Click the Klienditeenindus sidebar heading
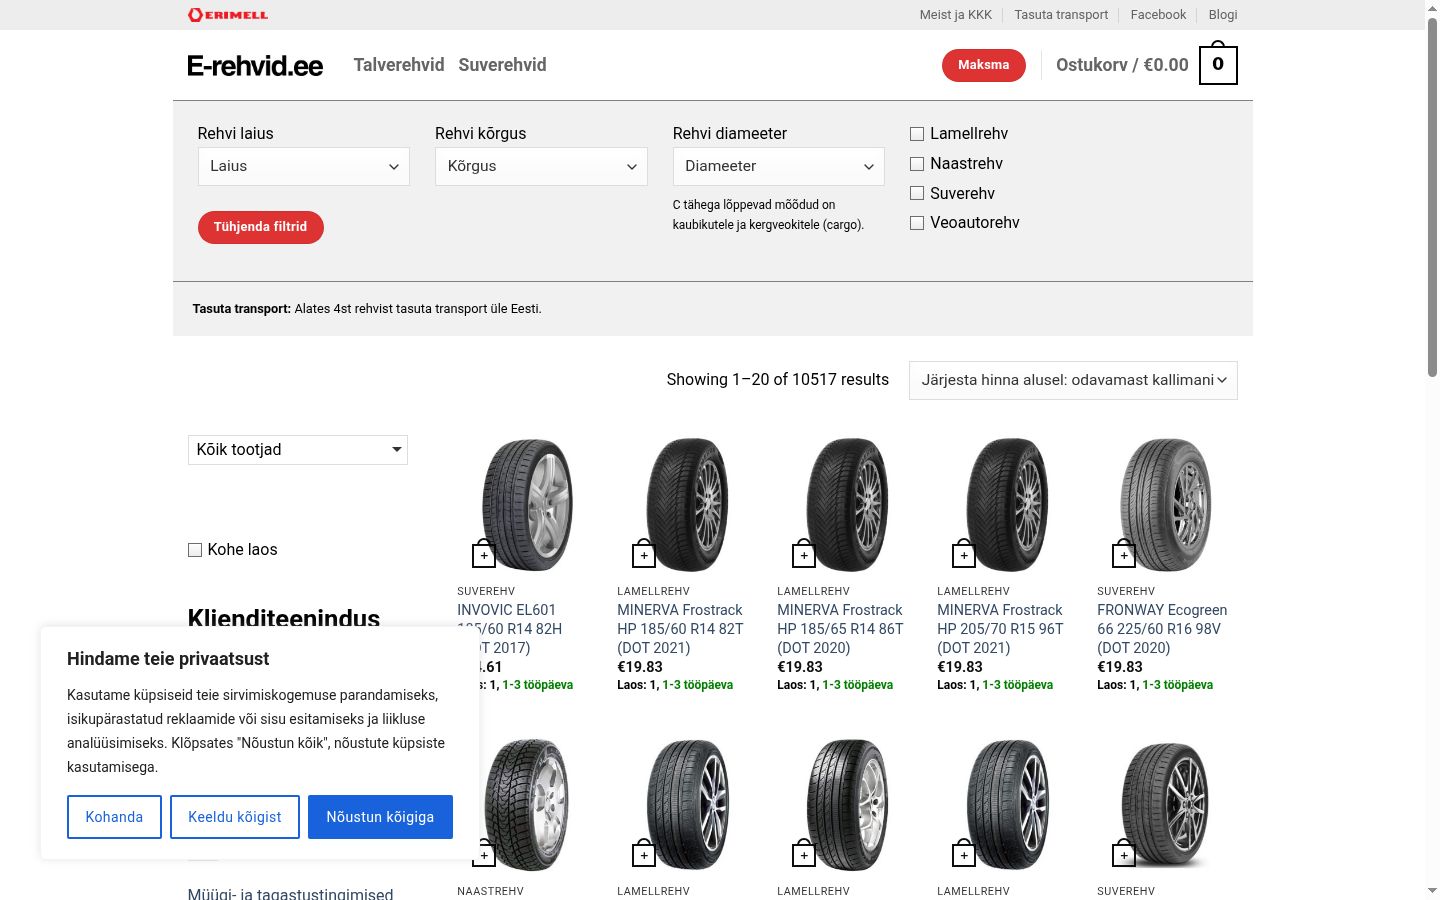The height and width of the screenshot is (900, 1440). pyautogui.click(x=284, y=617)
